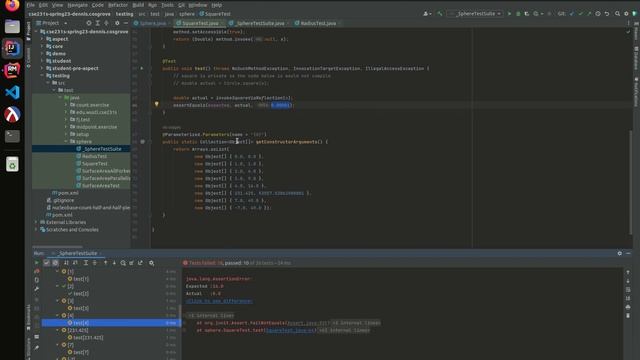Open the Build menu
640x360 pixels.
coord(138,5)
